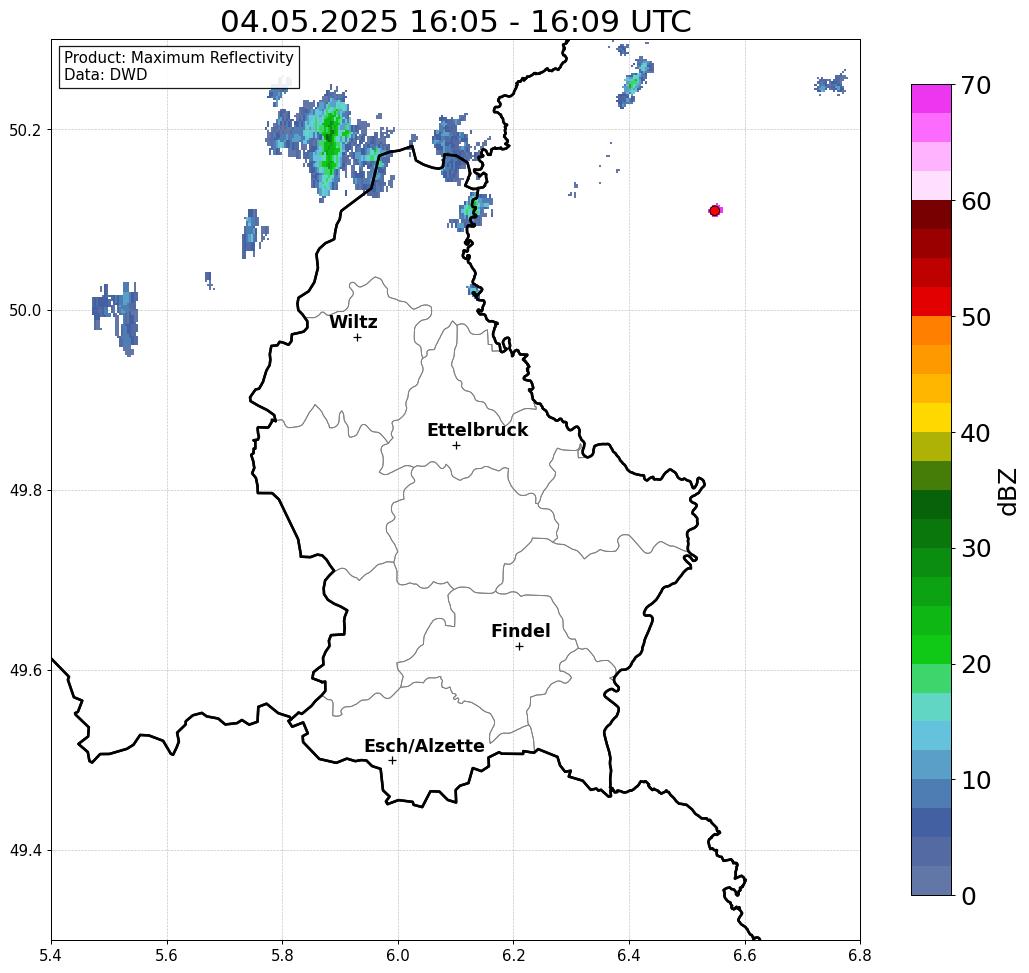Click longitude label 6.4
Viewport: 1029px width, 973px height.
tap(629, 955)
